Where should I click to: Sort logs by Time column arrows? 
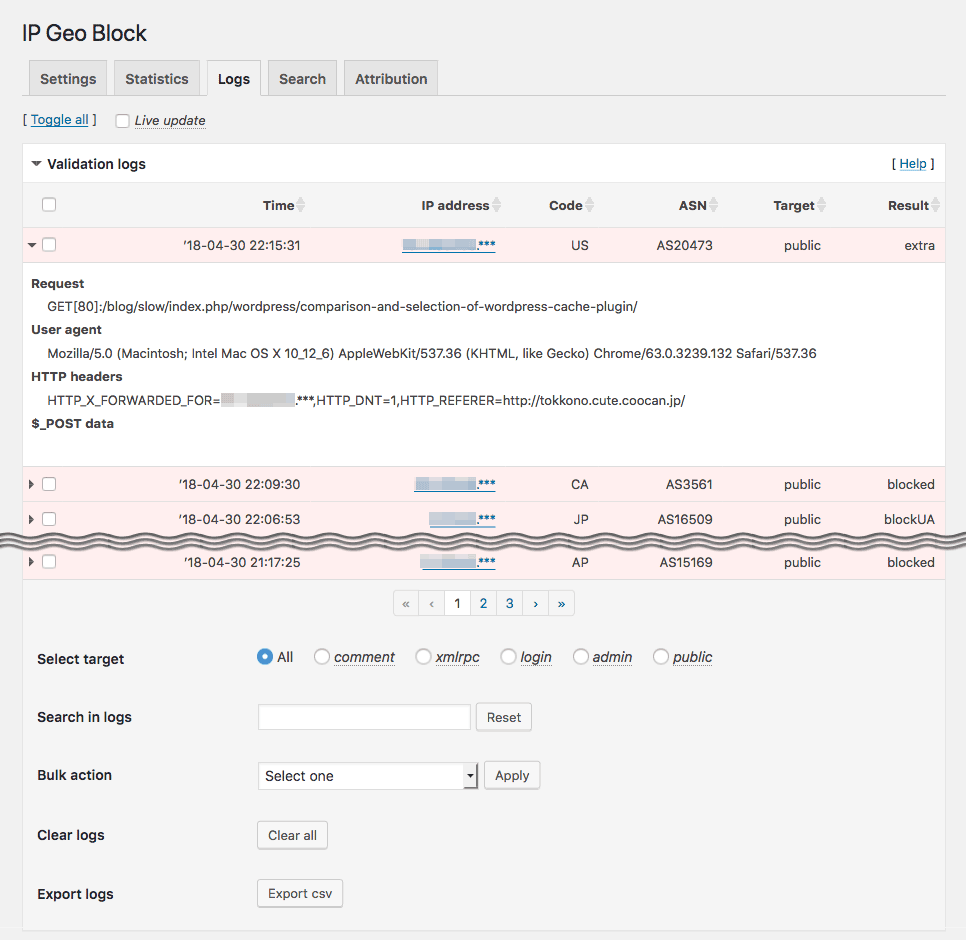[x=301, y=205]
